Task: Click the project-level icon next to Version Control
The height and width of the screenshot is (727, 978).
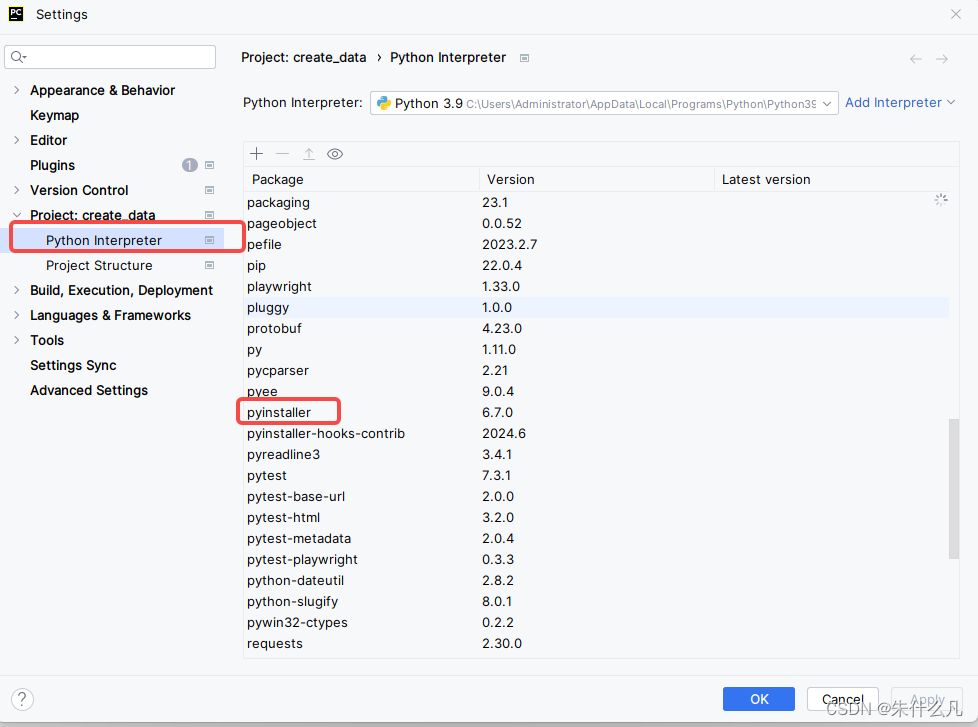Action: click(210, 190)
